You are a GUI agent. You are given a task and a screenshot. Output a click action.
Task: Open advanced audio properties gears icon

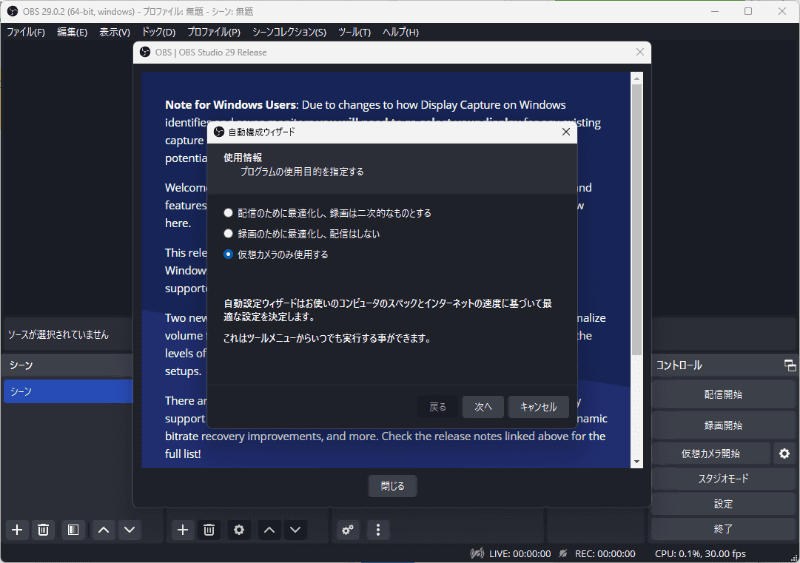tap(348, 530)
